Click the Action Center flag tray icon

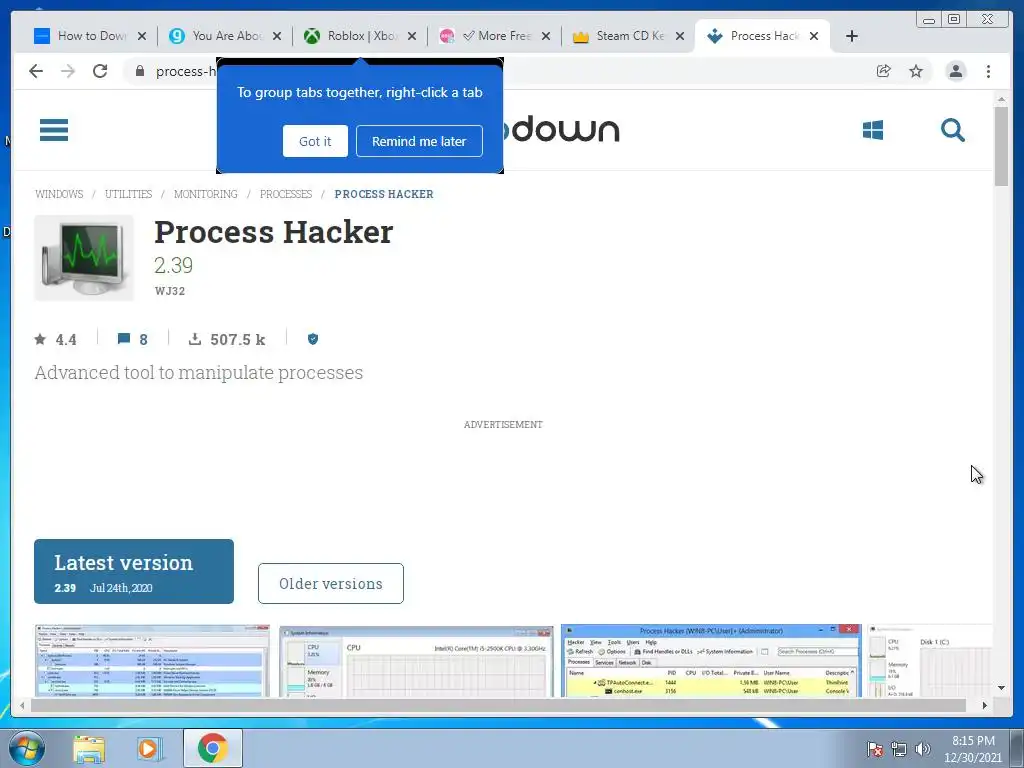tap(875, 749)
